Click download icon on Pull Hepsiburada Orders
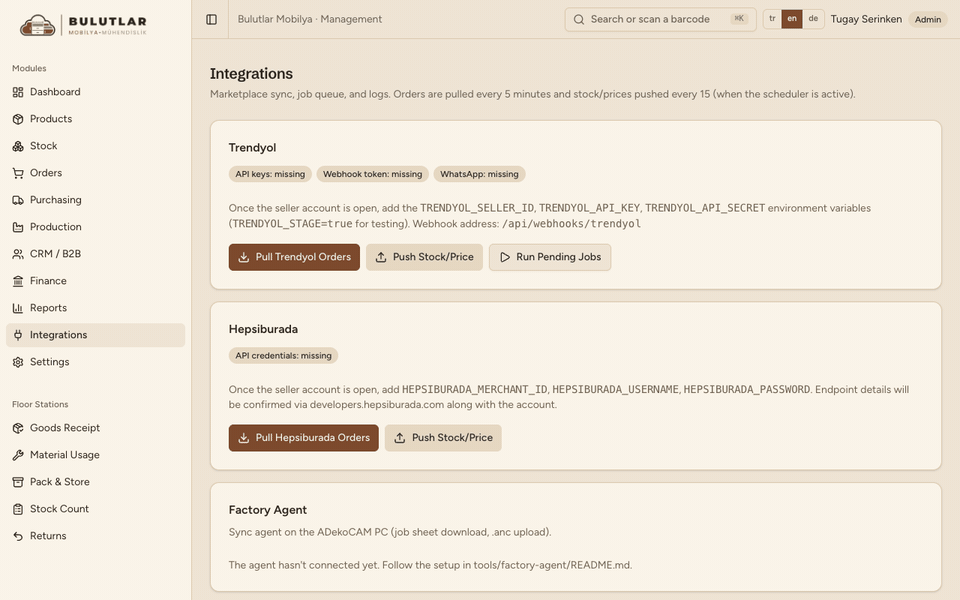960x600 pixels. [243, 438]
